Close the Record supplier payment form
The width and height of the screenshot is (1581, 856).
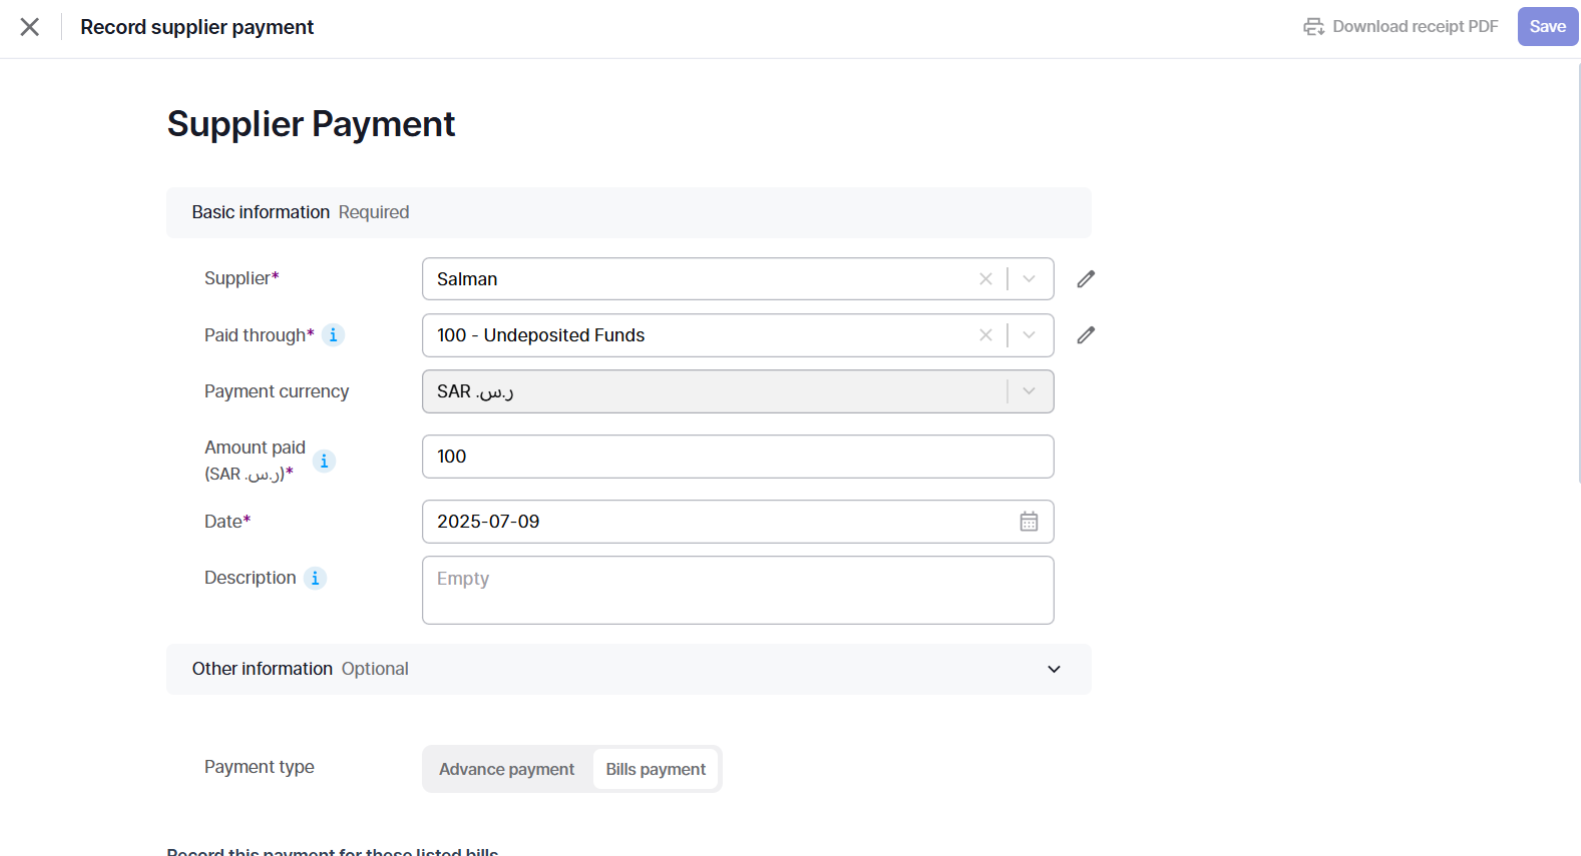30,27
